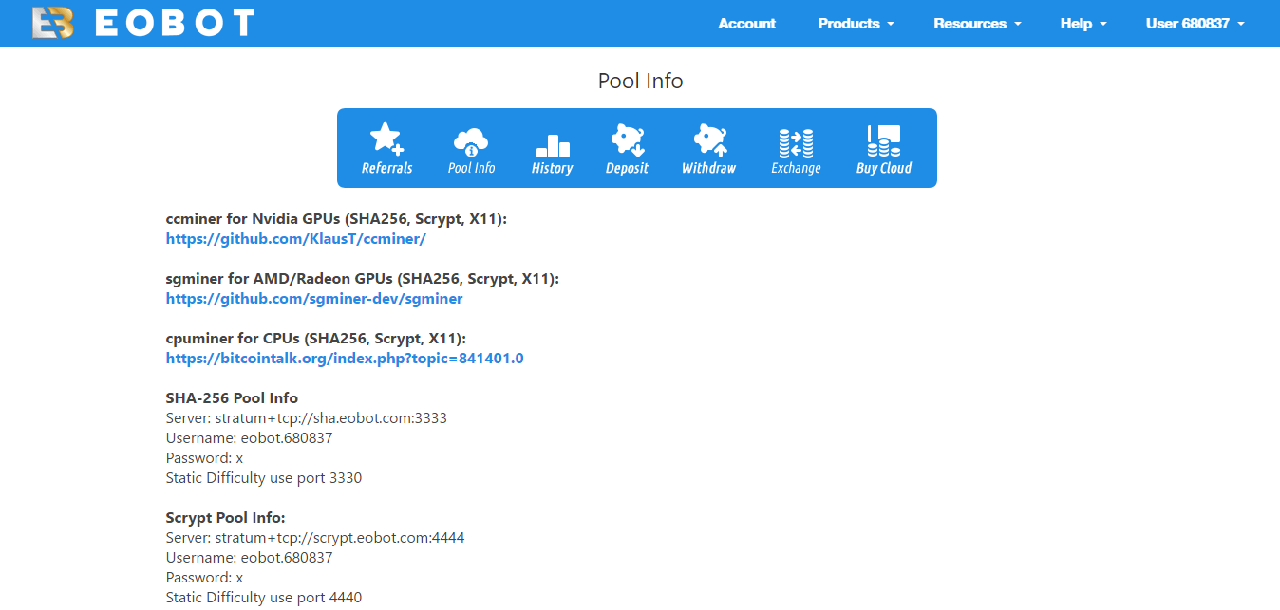
Task: Expand the Resources dropdown menu
Action: tap(977, 23)
